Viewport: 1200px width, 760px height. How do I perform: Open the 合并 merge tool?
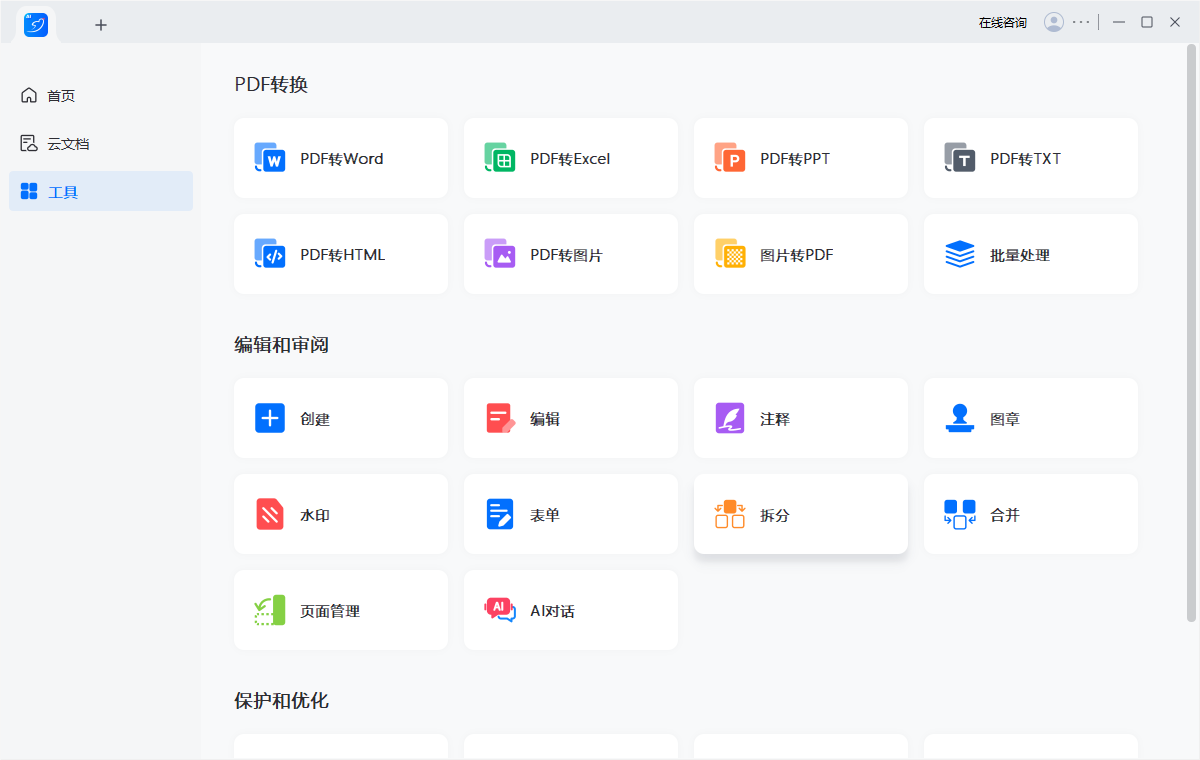point(1030,514)
